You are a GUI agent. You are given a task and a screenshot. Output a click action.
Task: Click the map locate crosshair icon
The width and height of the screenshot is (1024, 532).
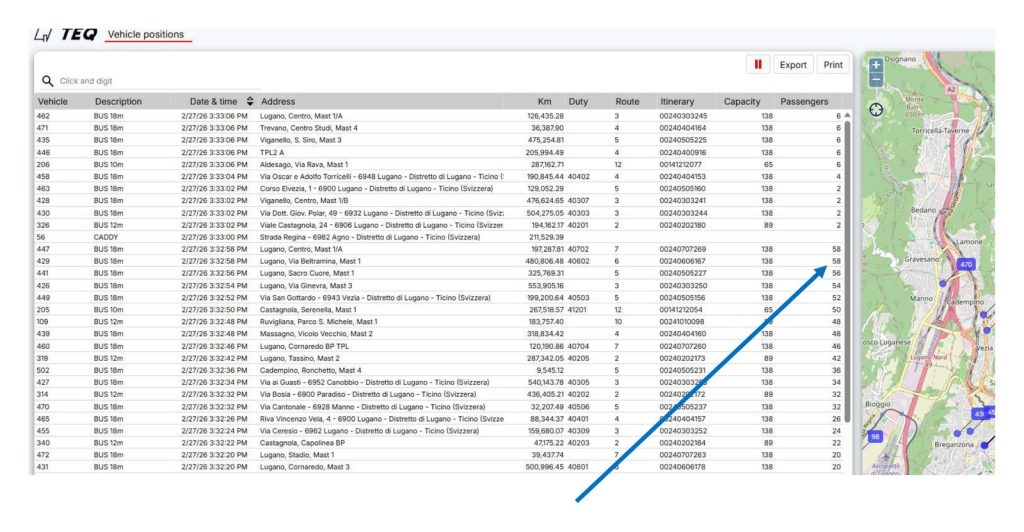[876, 110]
